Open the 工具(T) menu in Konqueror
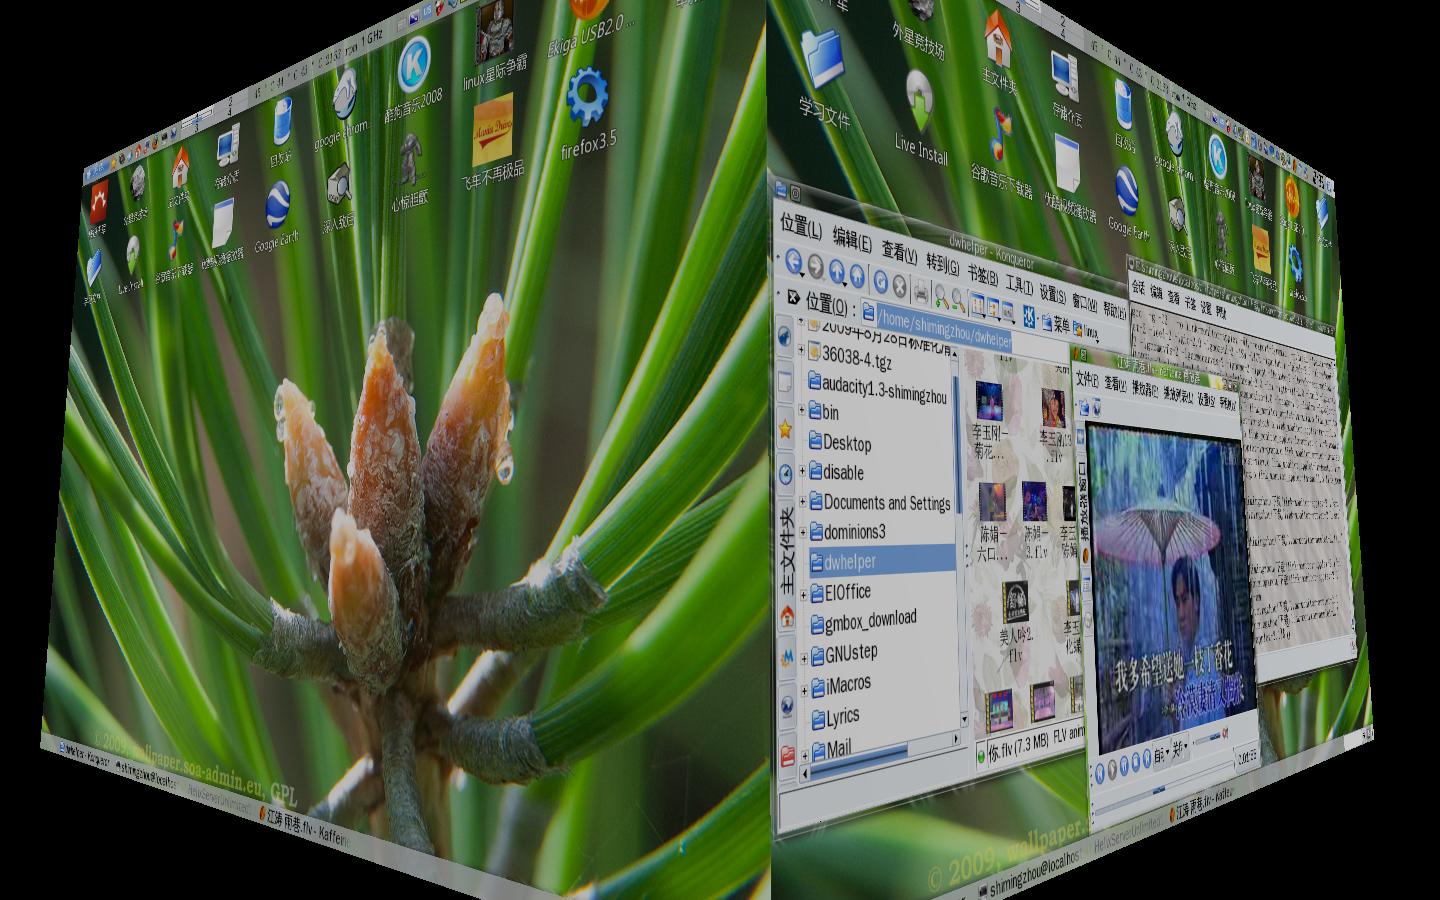Image resolution: width=1440 pixels, height=900 pixels. tap(1017, 286)
